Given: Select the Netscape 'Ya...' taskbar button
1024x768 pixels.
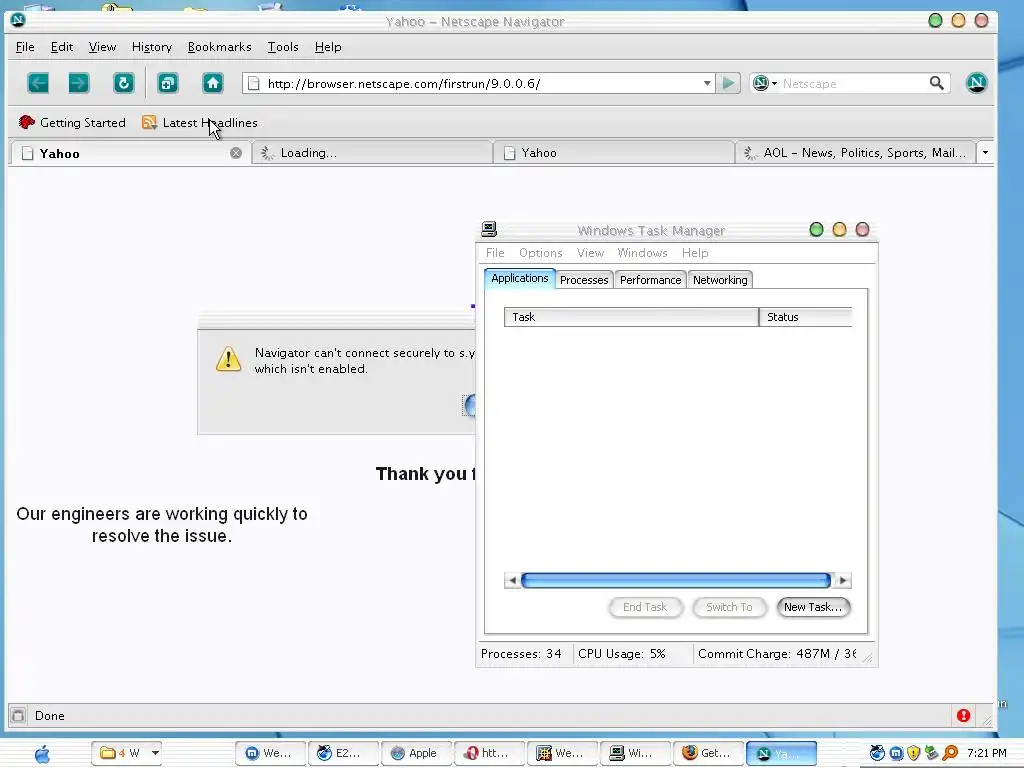Looking at the screenshot, I should pyautogui.click(x=781, y=753).
